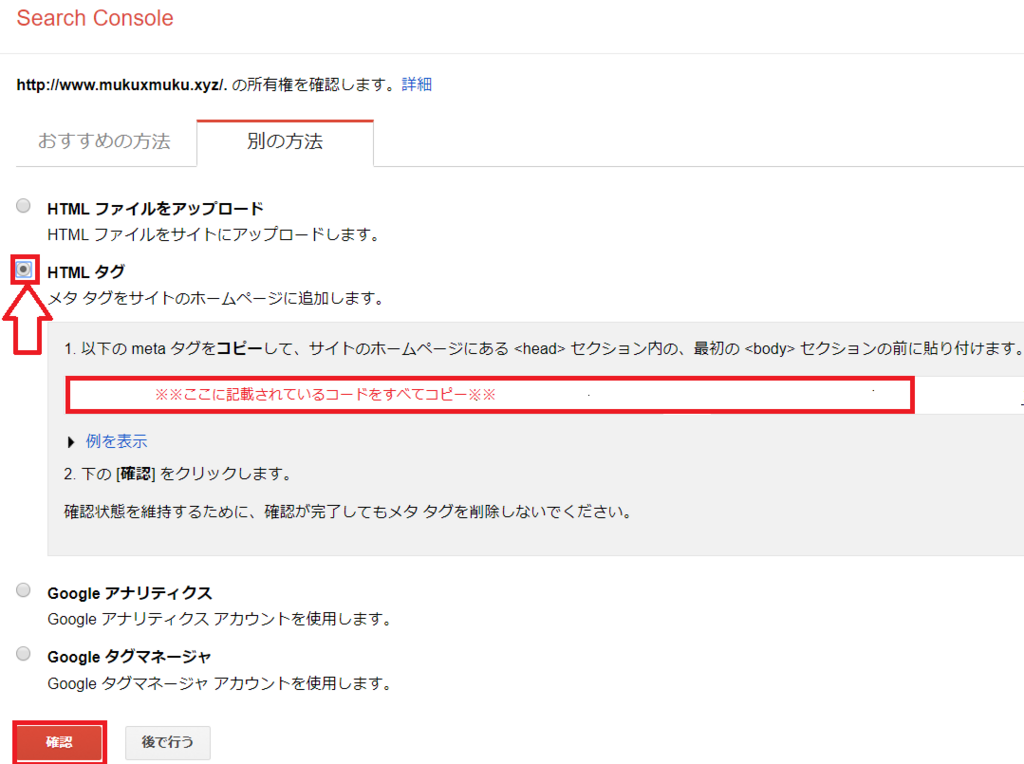Select the HTML タグ radio button
Screen dimensions: 1024x764
pyautogui.click(x=24, y=269)
